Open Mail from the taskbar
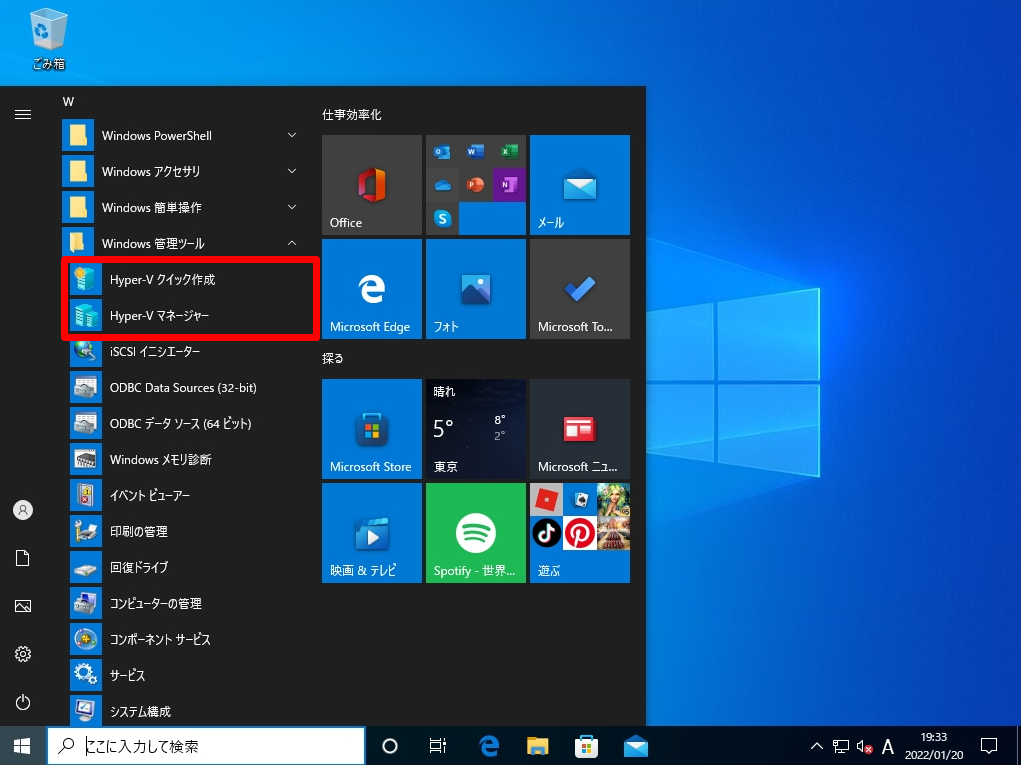This screenshot has height=765, width=1021. [x=636, y=746]
